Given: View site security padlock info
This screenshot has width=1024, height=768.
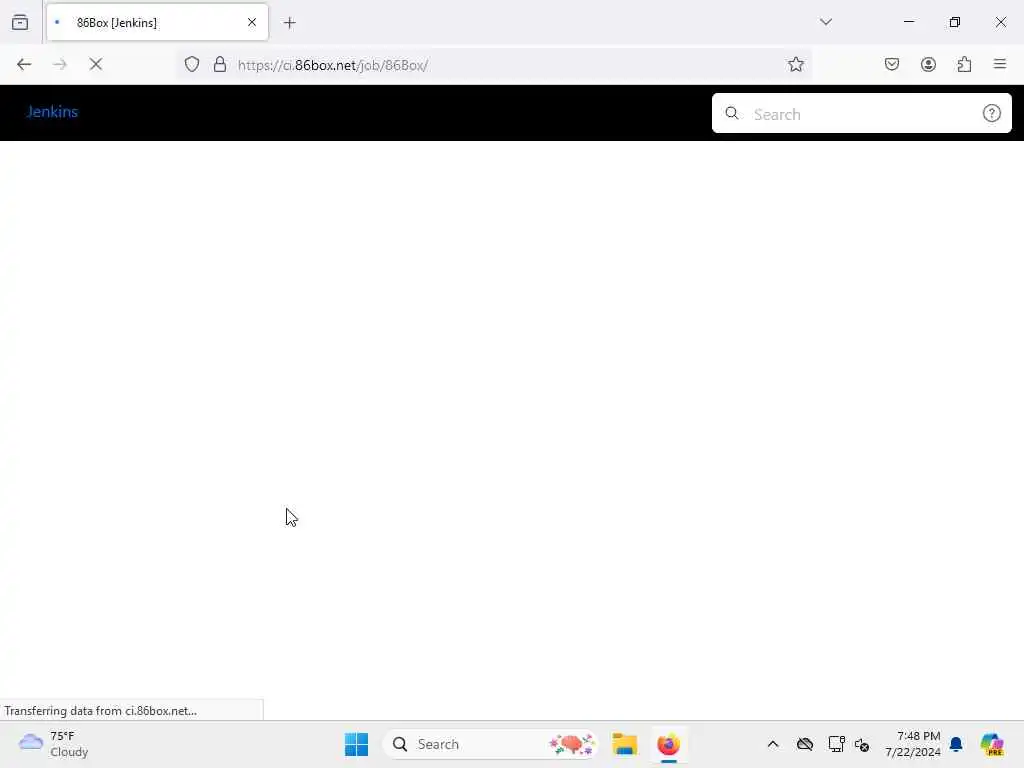Looking at the screenshot, I should pos(220,64).
